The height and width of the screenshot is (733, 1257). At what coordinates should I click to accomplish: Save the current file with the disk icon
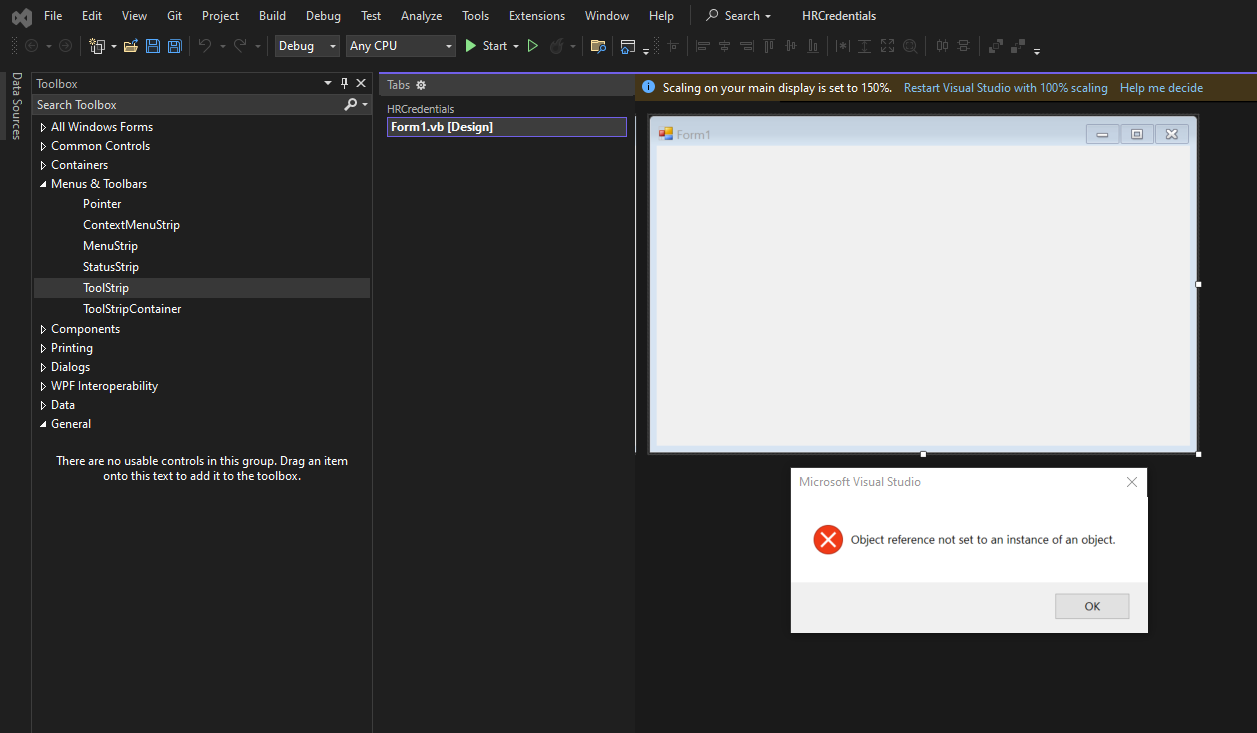click(x=153, y=46)
